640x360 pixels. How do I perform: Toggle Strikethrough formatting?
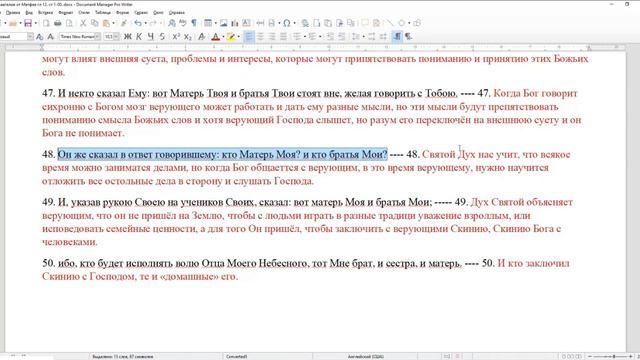[x=162, y=37]
